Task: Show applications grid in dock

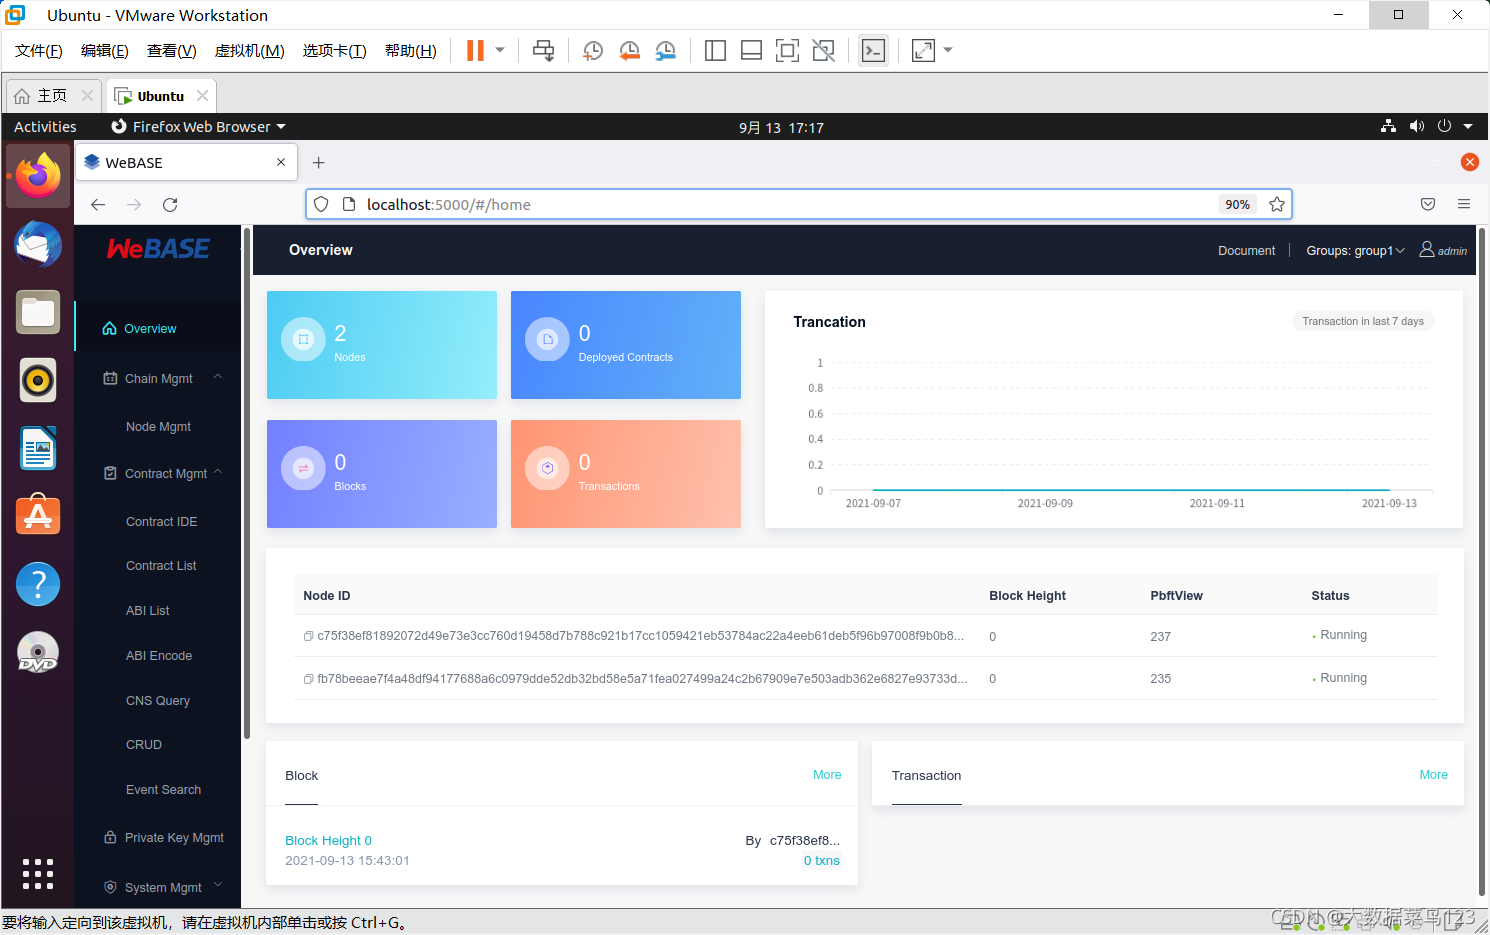Action: [x=38, y=874]
